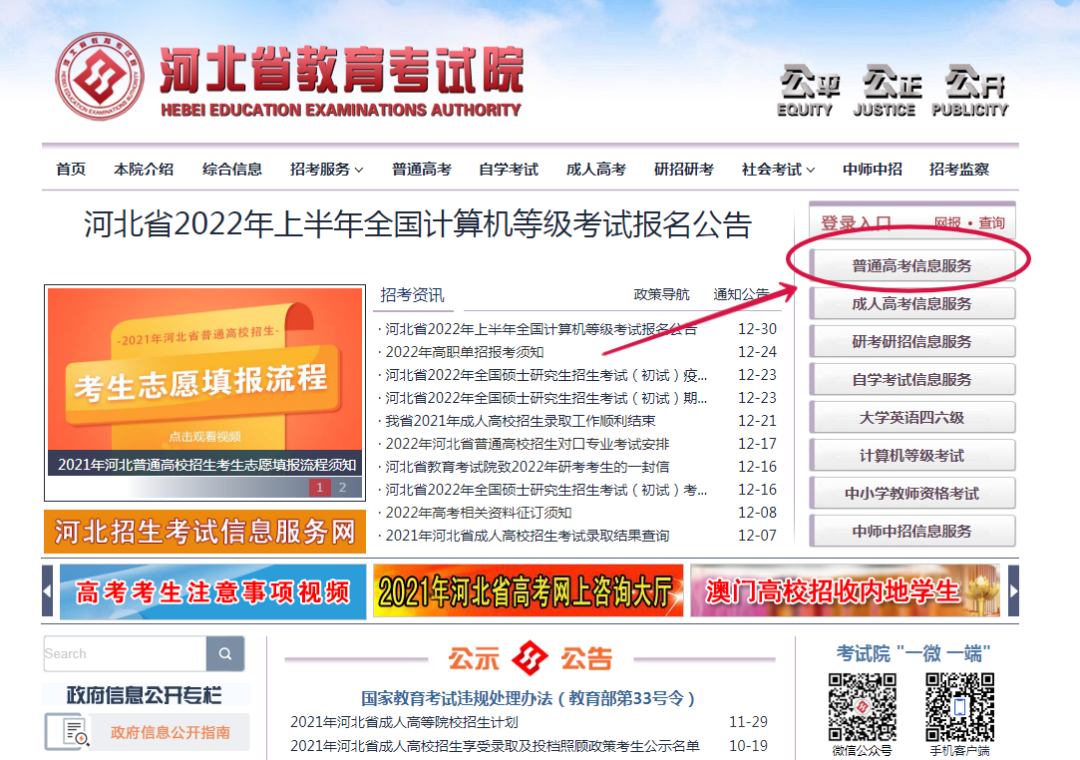Image resolution: width=1080 pixels, height=760 pixels.
Task: Click the search magnifier button
Action: point(225,654)
